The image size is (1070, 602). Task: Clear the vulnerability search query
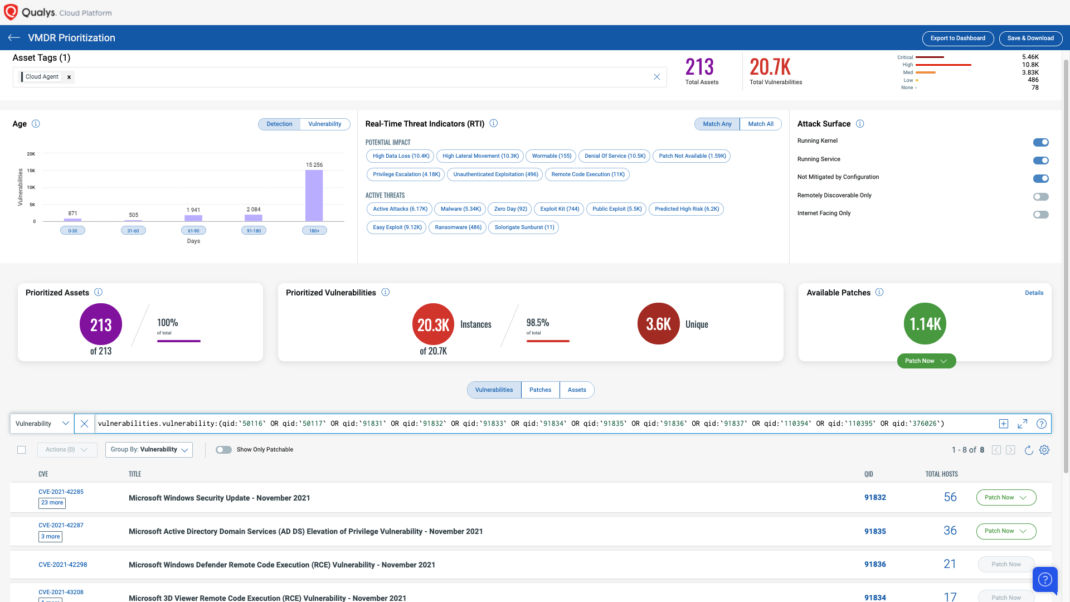84,424
